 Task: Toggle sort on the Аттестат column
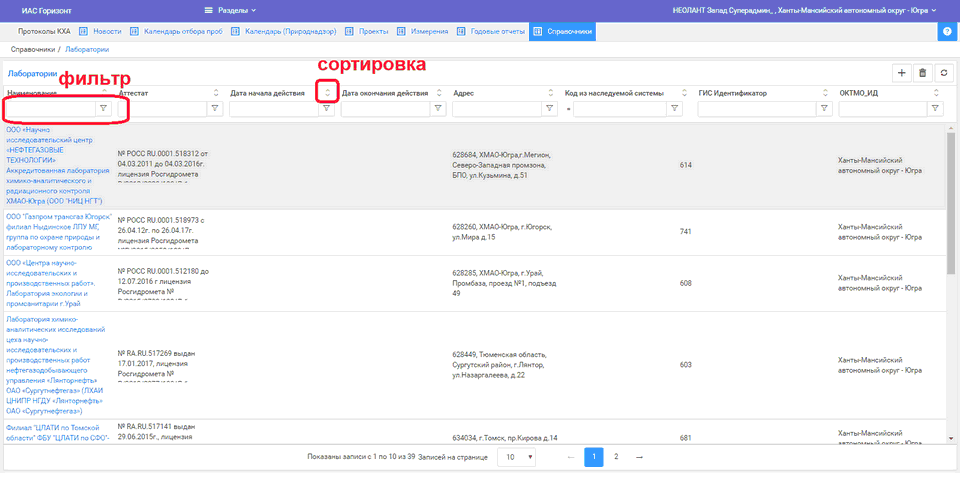pyautogui.click(x=215, y=93)
